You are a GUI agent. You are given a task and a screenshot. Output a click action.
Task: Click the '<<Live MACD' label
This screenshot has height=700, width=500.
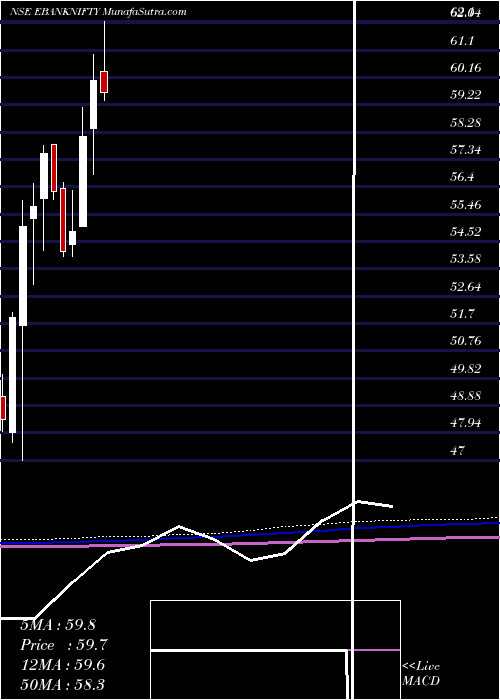[x=421, y=673]
